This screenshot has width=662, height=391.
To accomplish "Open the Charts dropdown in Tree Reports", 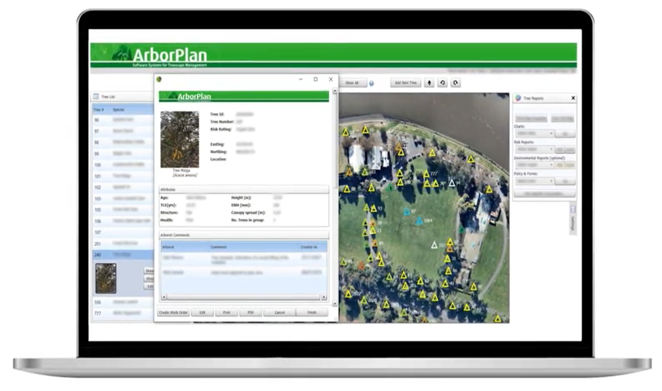I will coord(534,133).
